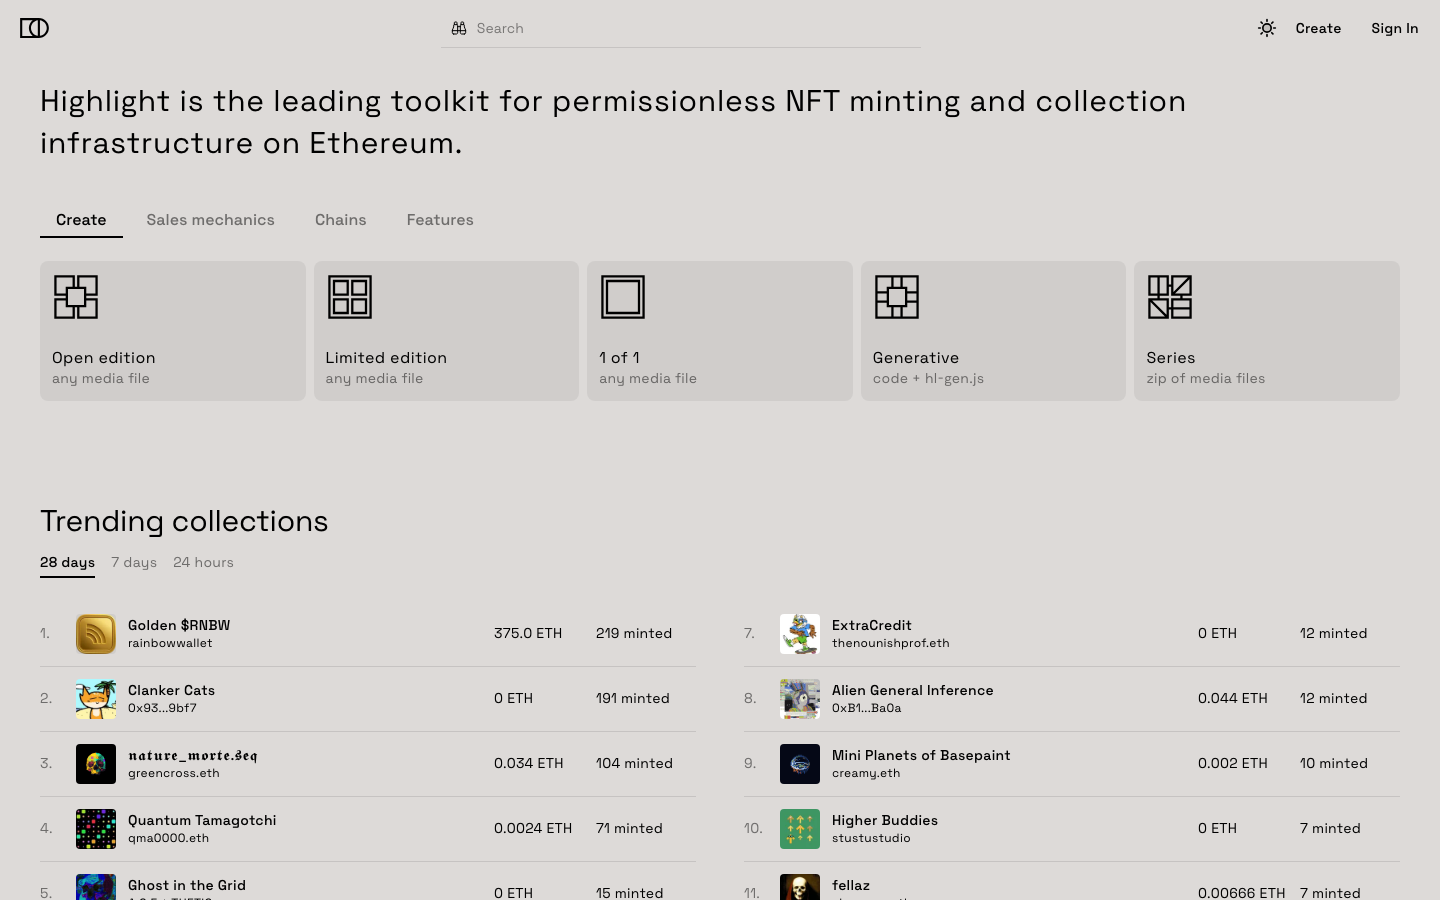Open Clanker Cats collection thumbnail

[96, 699]
